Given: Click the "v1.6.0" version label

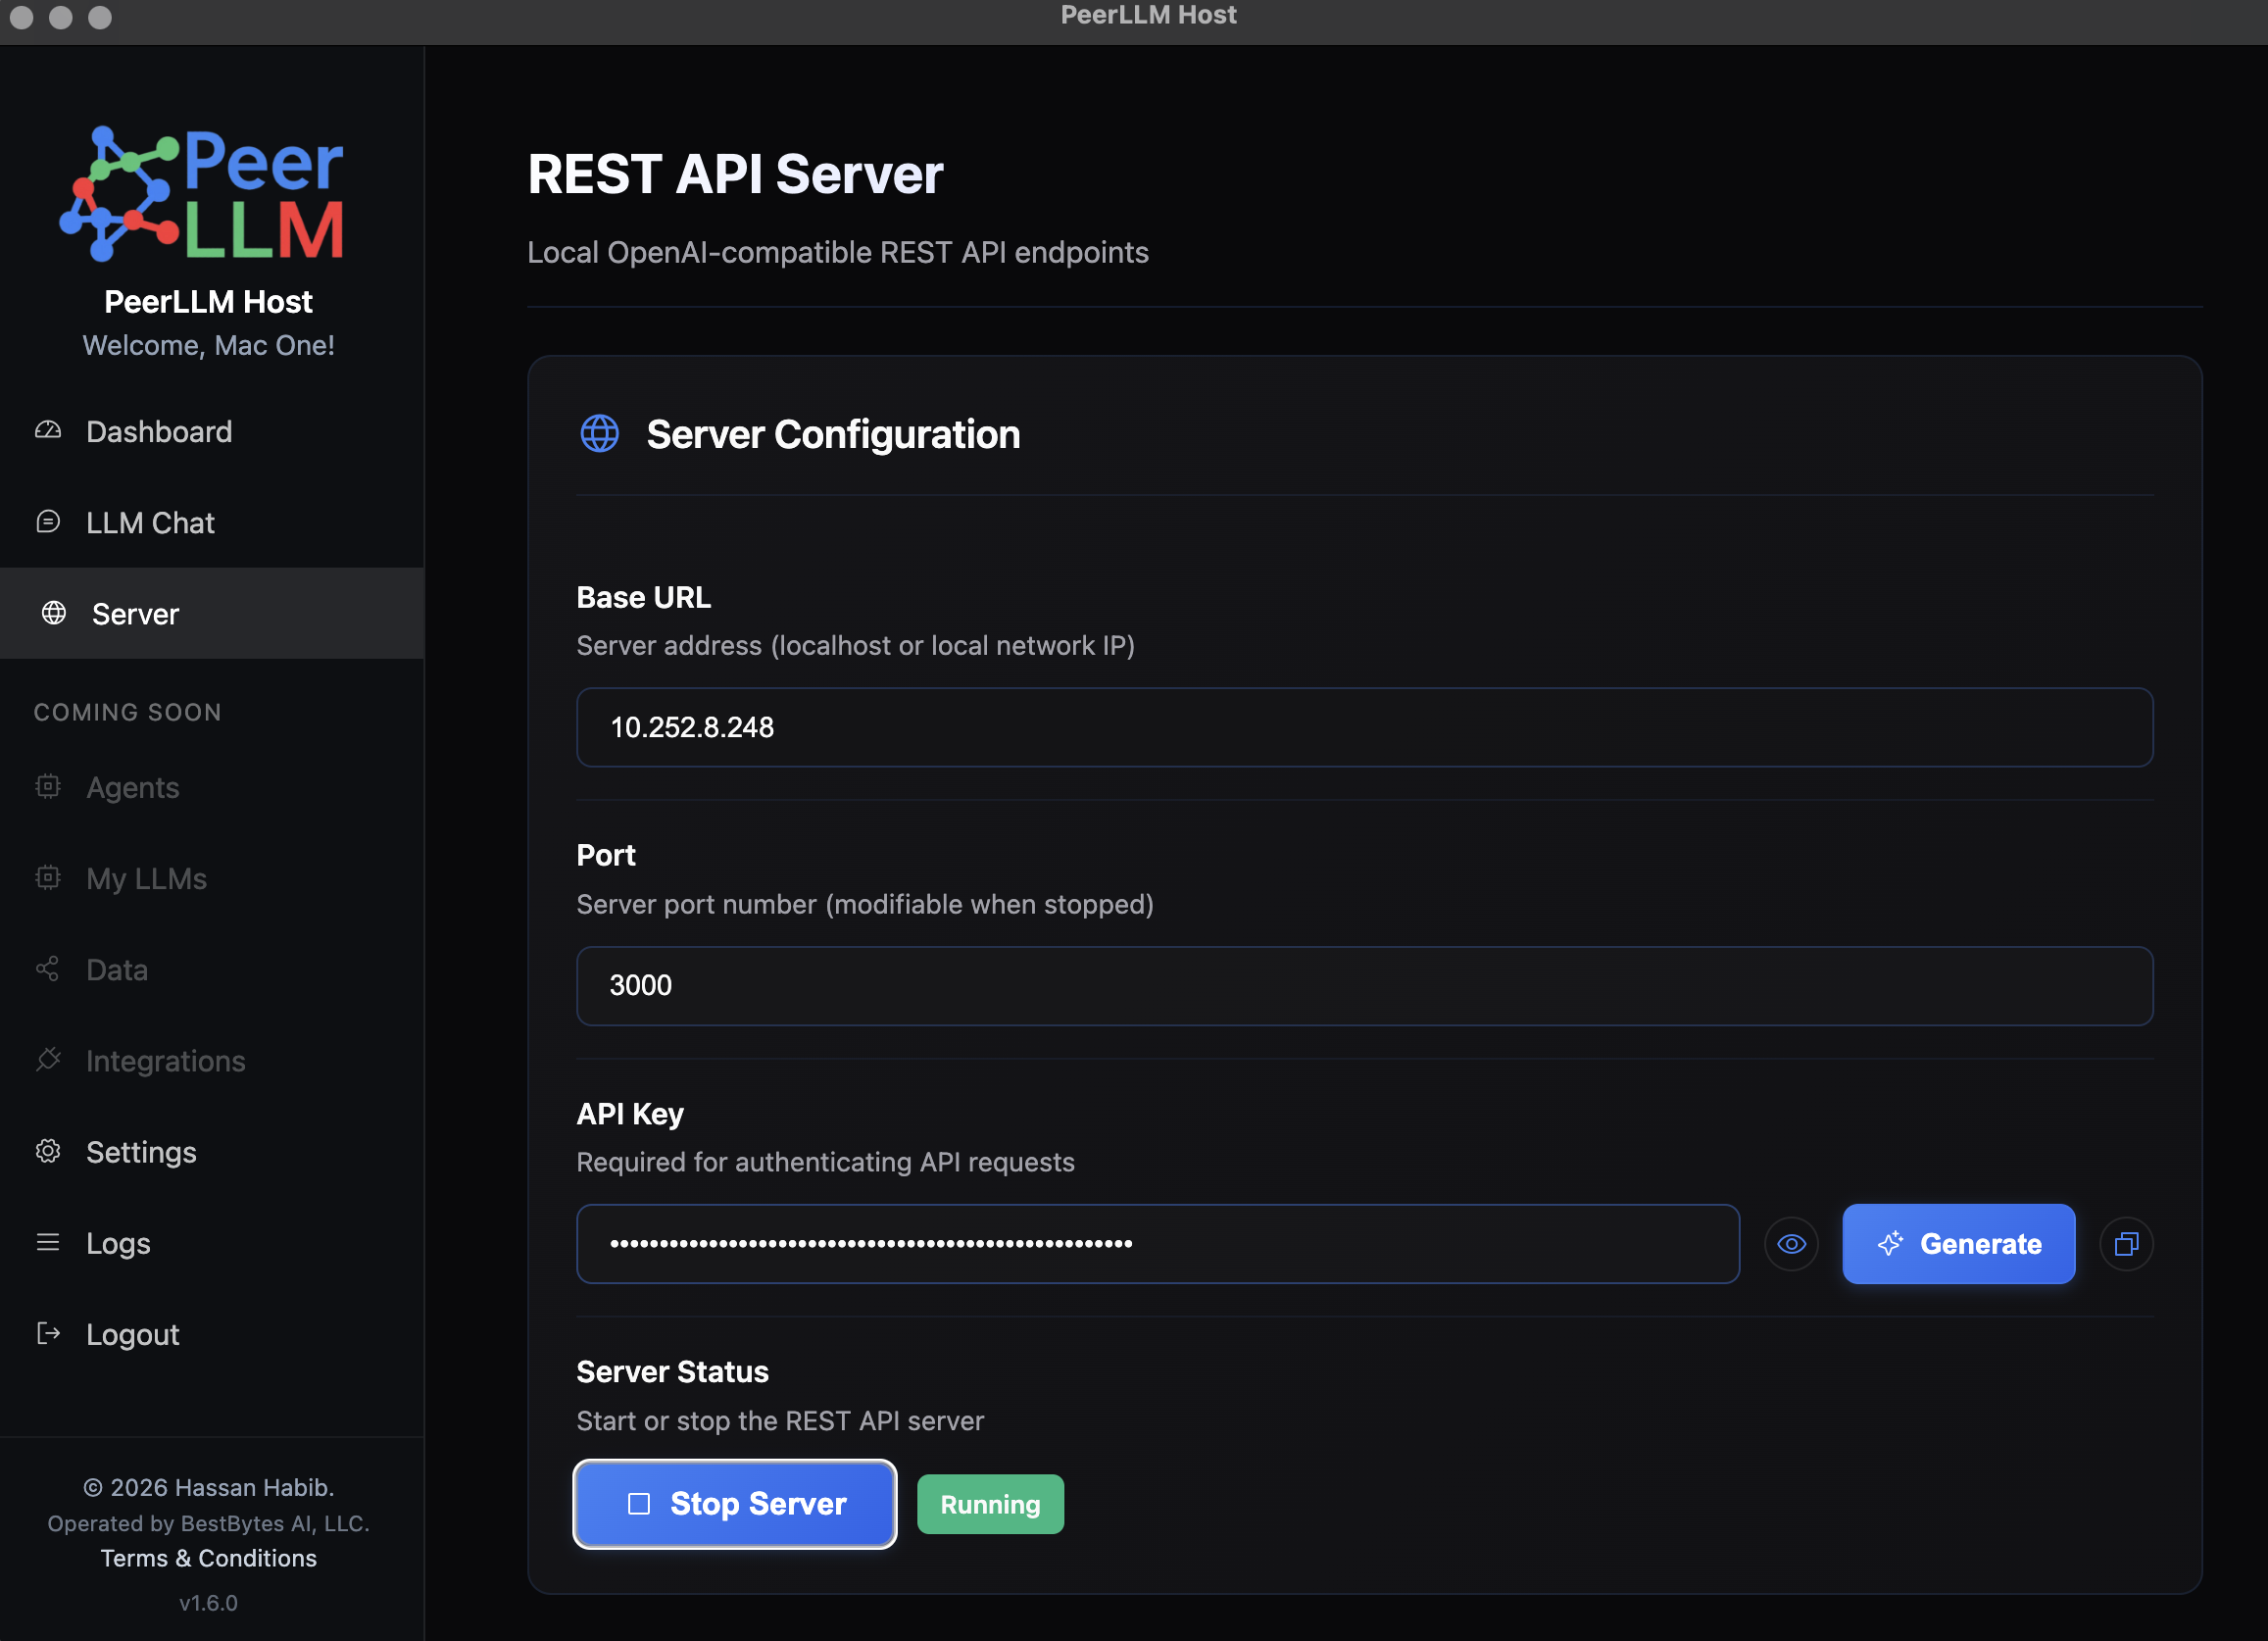Looking at the screenshot, I should pos(209,1603).
